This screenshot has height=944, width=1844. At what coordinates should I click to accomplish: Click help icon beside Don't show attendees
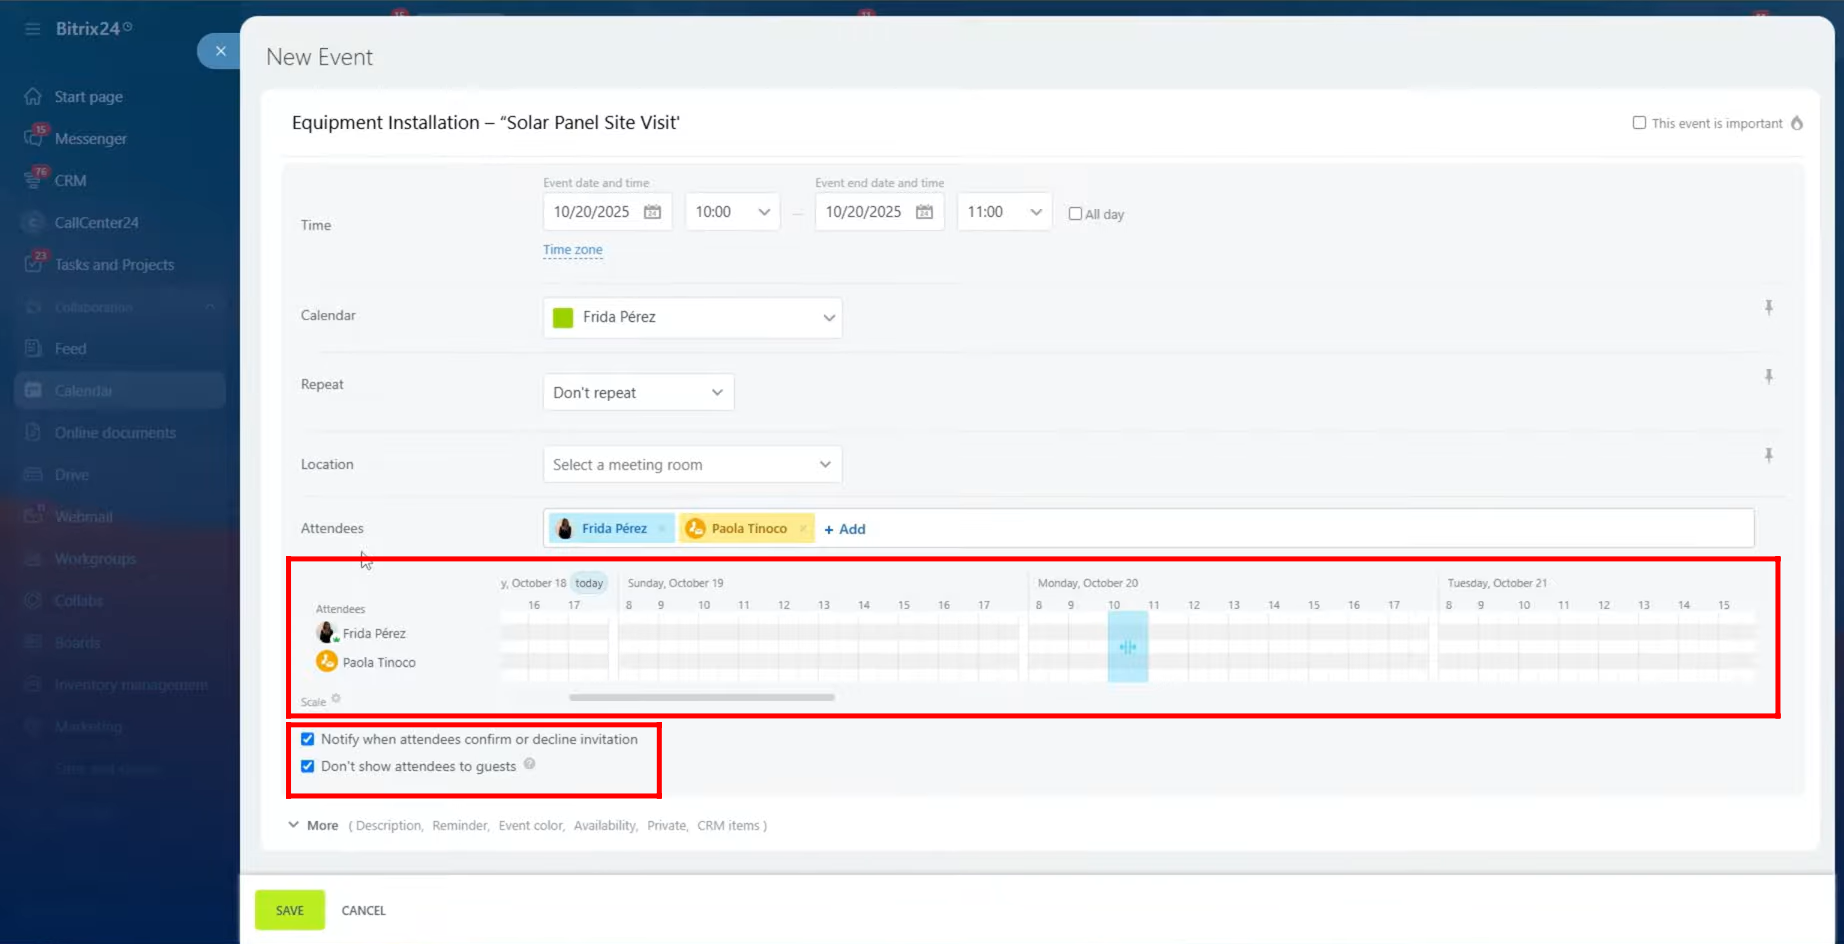530,764
